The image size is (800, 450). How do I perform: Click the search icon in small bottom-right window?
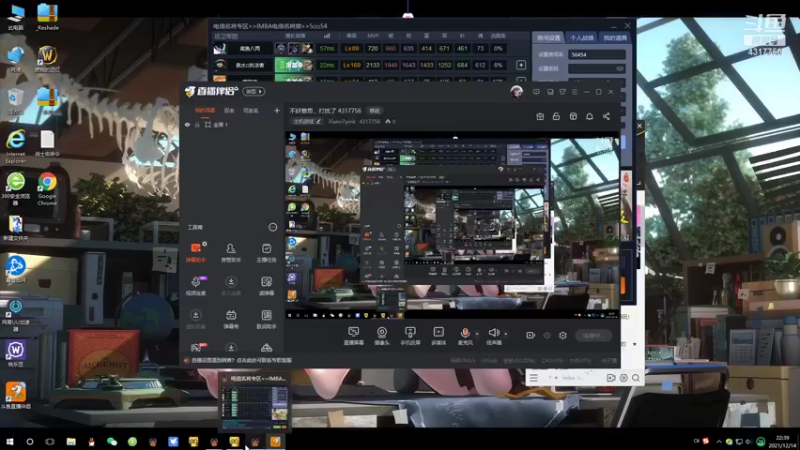pyautogui.click(x=636, y=378)
